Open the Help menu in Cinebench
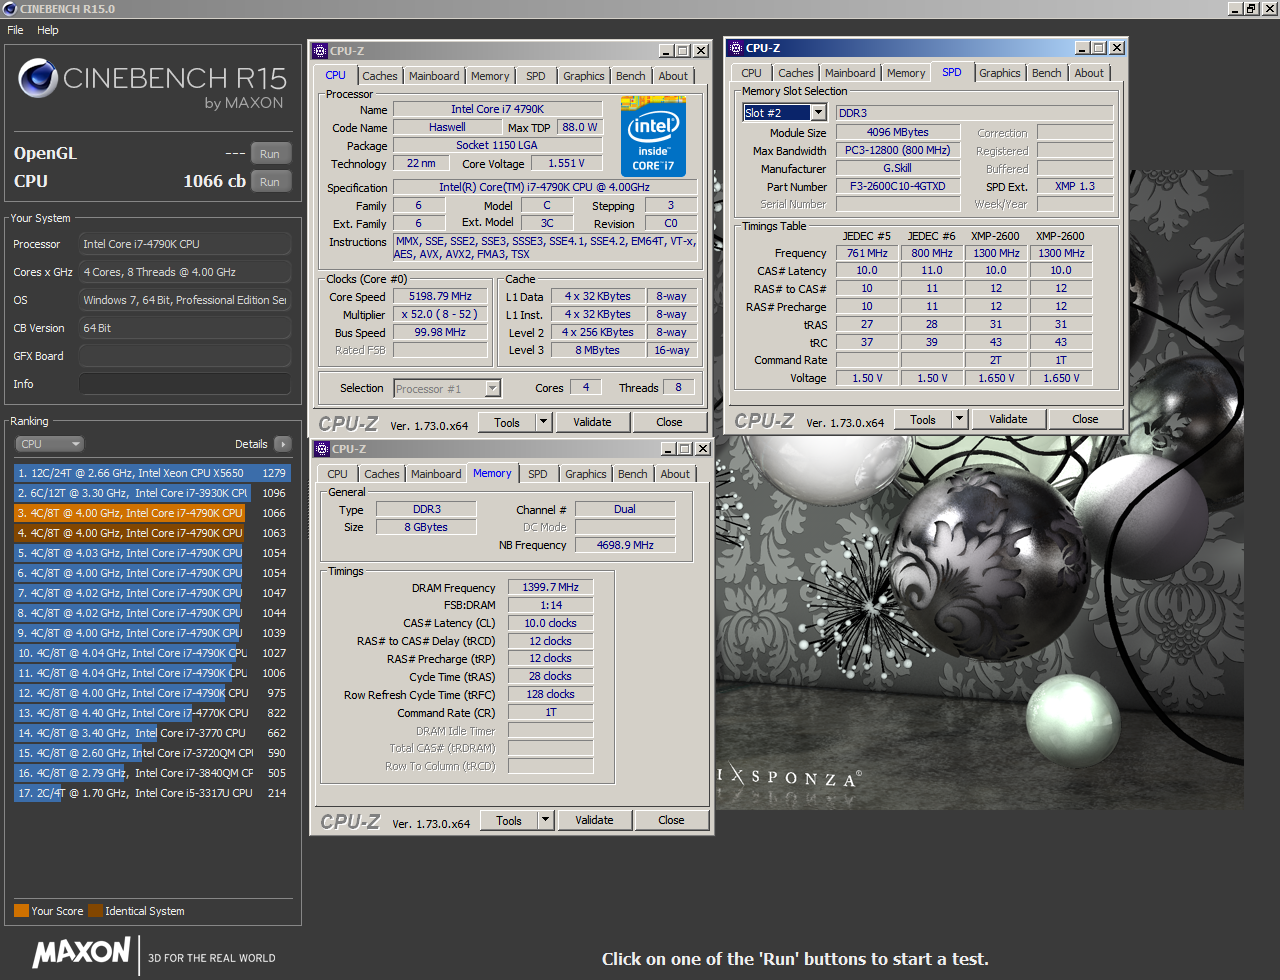Image resolution: width=1280 pixels, height=980 pixels. click(x=48, y=30)
